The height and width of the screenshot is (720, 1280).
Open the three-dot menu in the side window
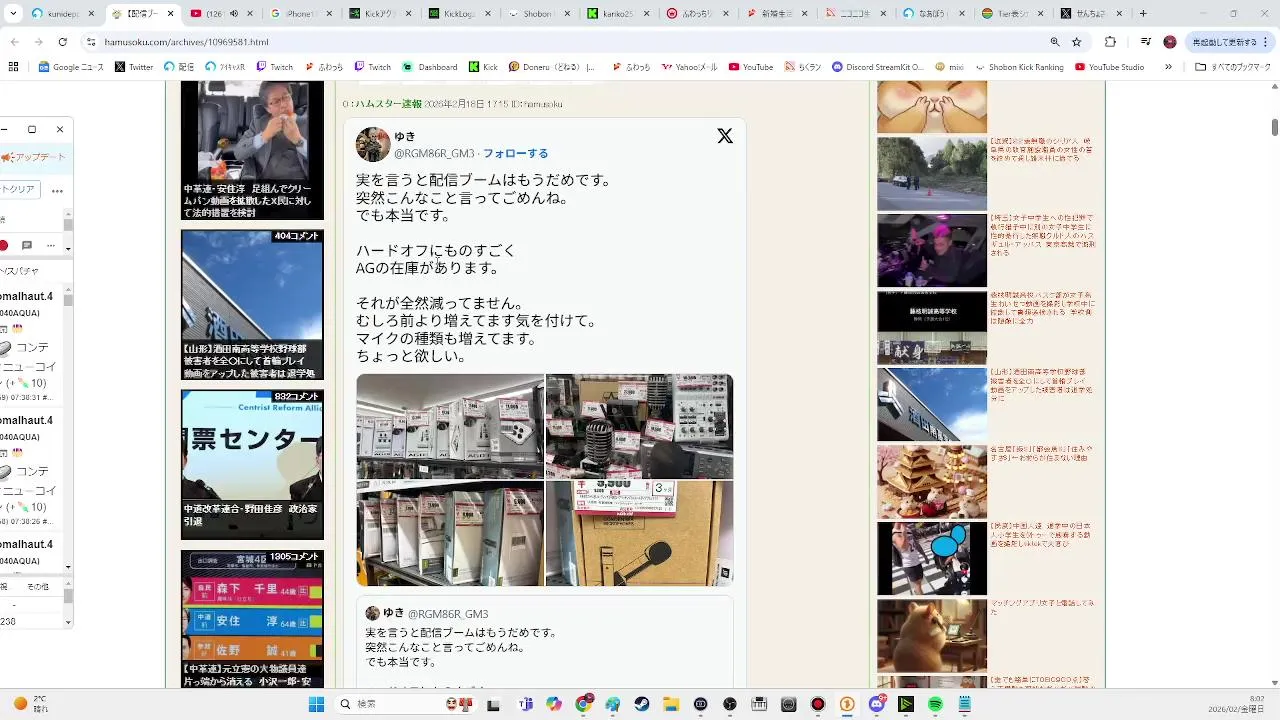[x=57, y=190]
